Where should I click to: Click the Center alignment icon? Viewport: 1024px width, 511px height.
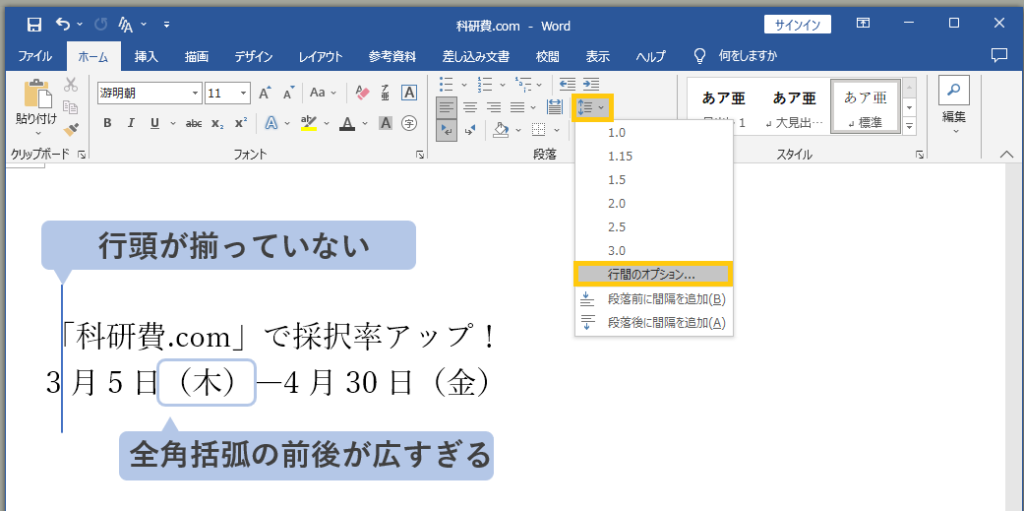pyautogui.click(x=470, y=107)
